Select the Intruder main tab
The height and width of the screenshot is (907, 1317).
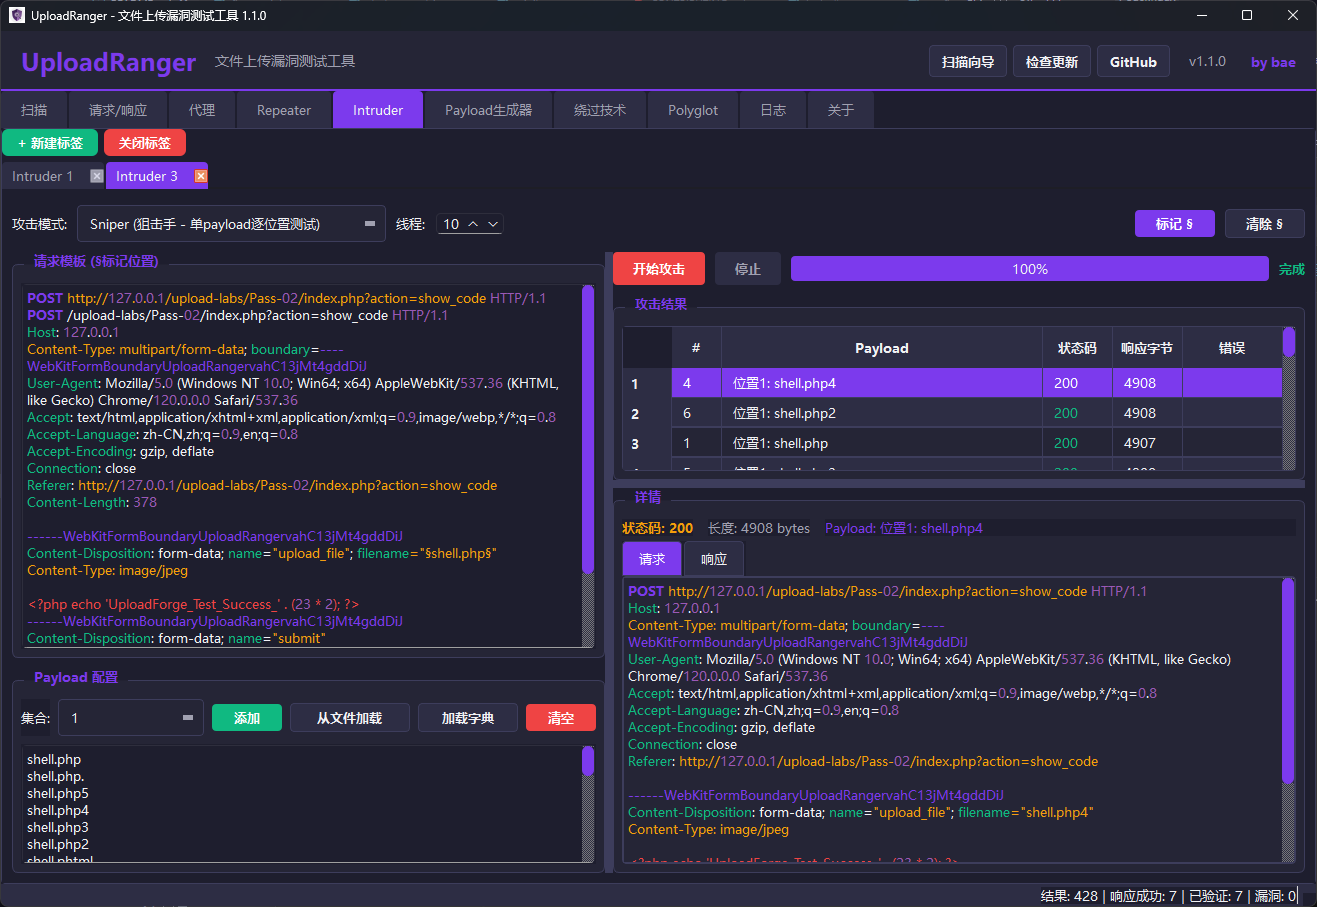[378, 110]
